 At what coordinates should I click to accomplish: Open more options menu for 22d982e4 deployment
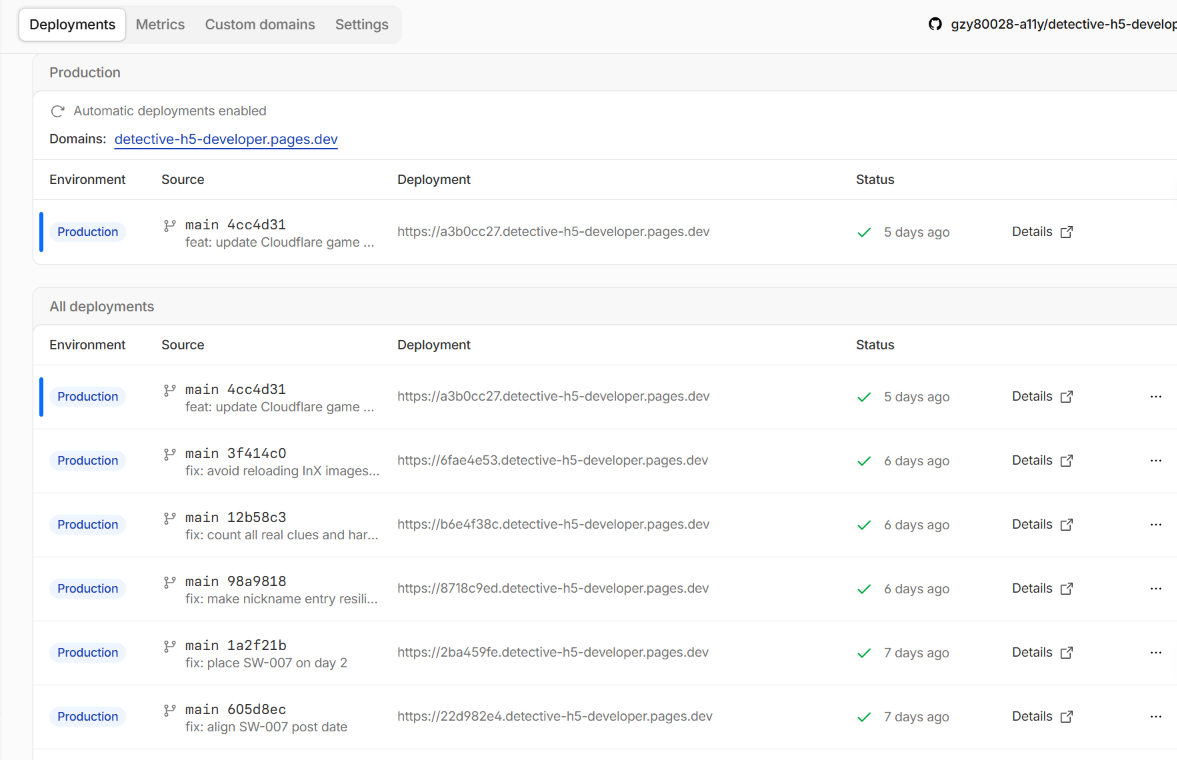point(1155,716)
